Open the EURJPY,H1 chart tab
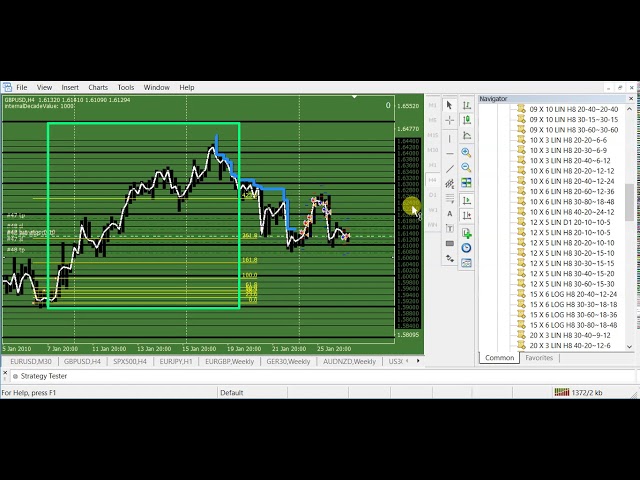The width and height of the screenshot is (640, 480). click(176, 361)
